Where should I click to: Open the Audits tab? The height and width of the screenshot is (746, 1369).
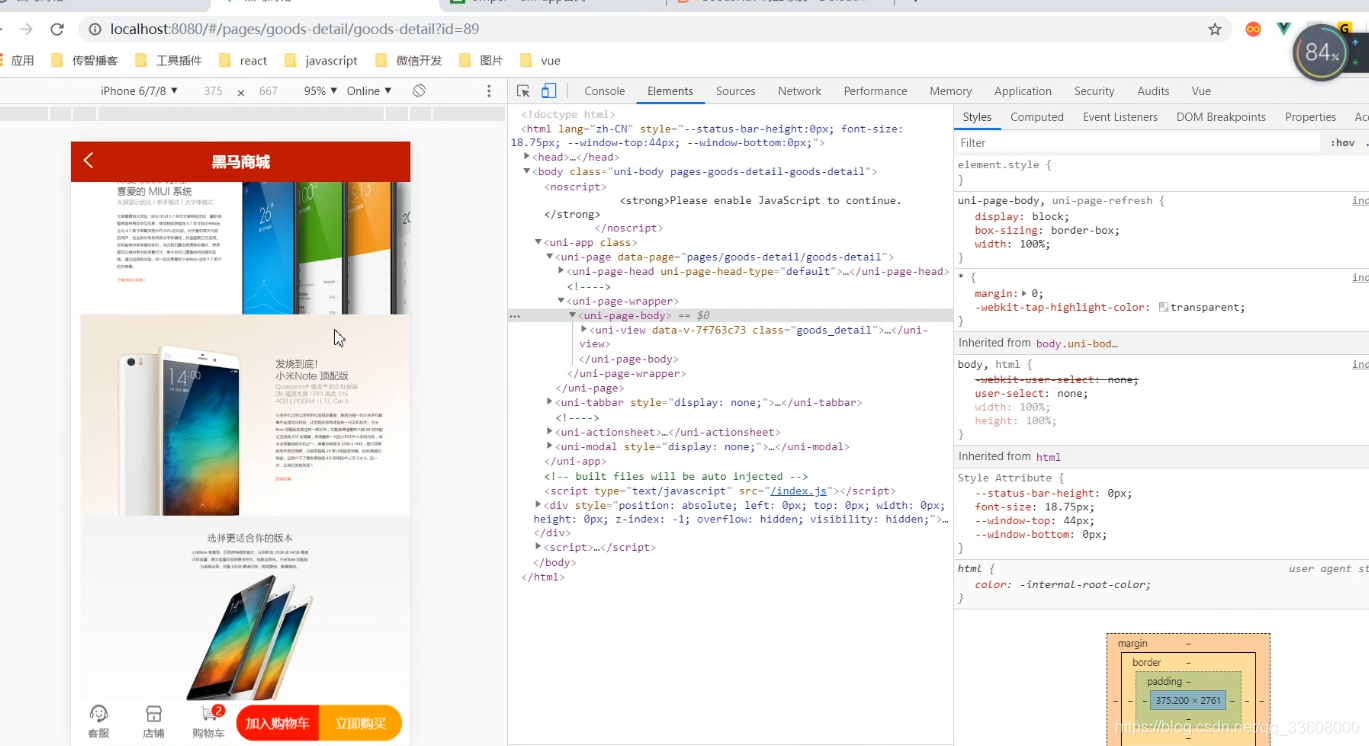[1153, 91]
